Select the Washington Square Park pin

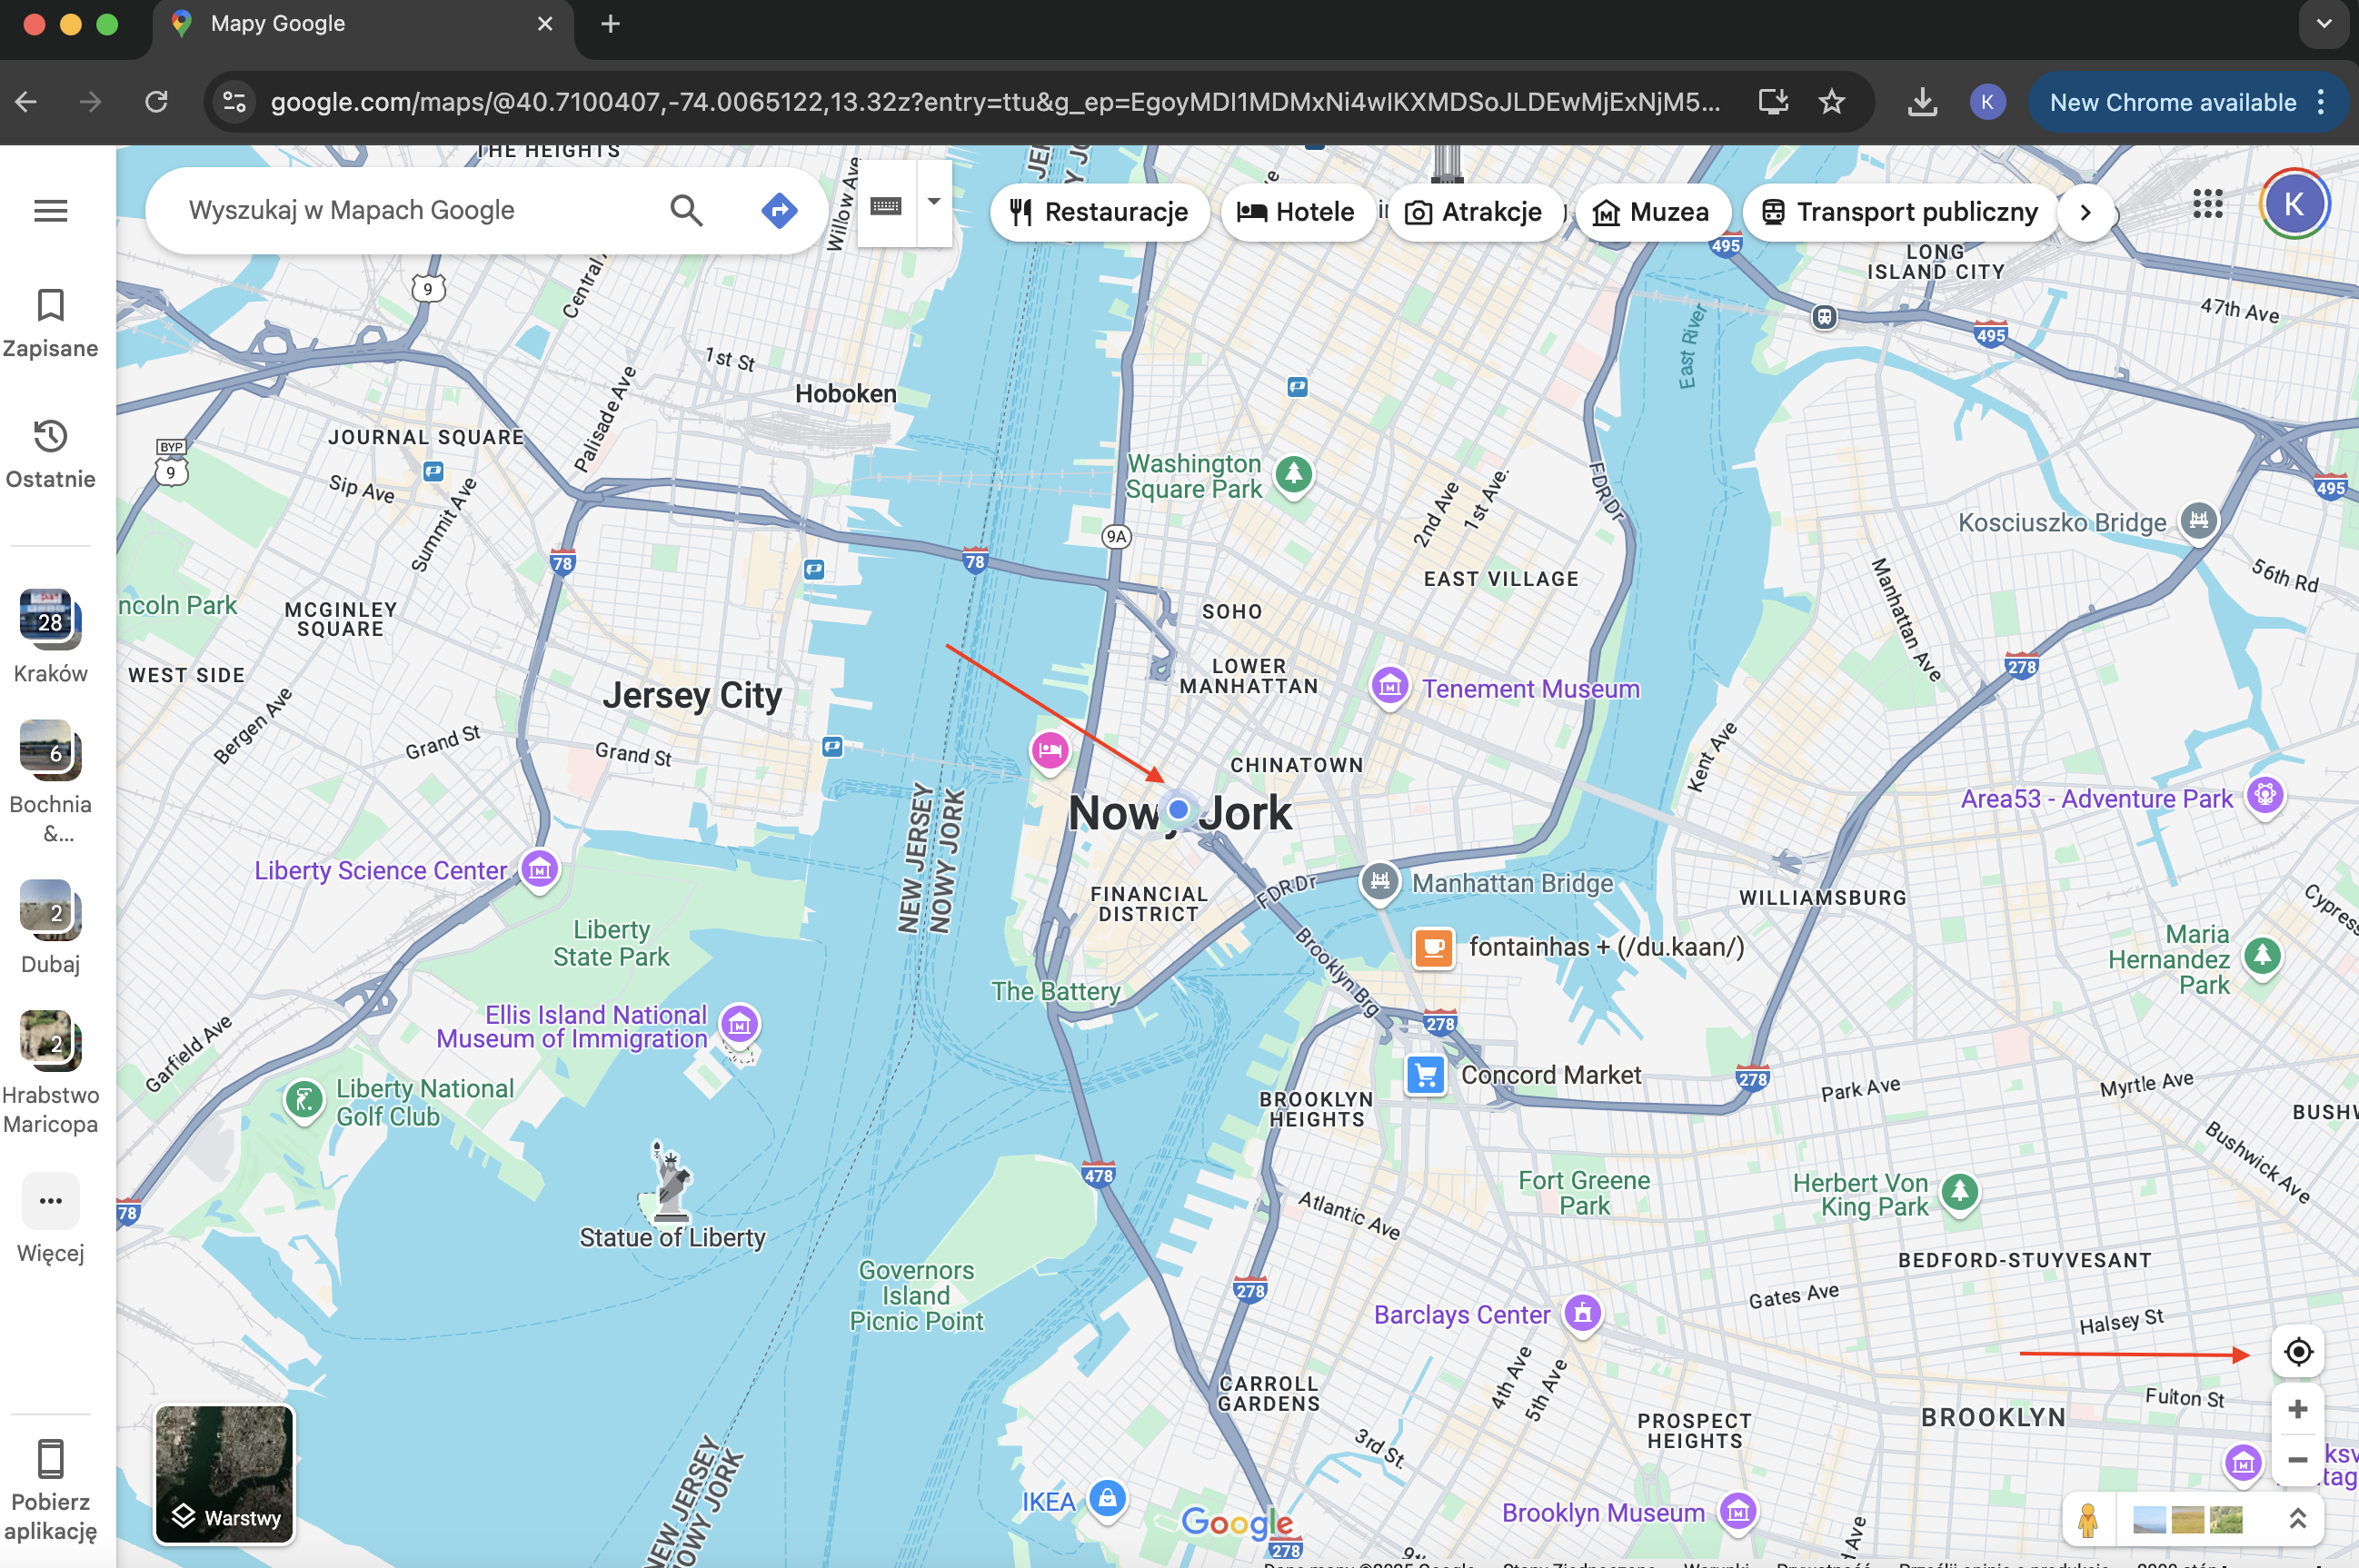[x=1294, y=475]
